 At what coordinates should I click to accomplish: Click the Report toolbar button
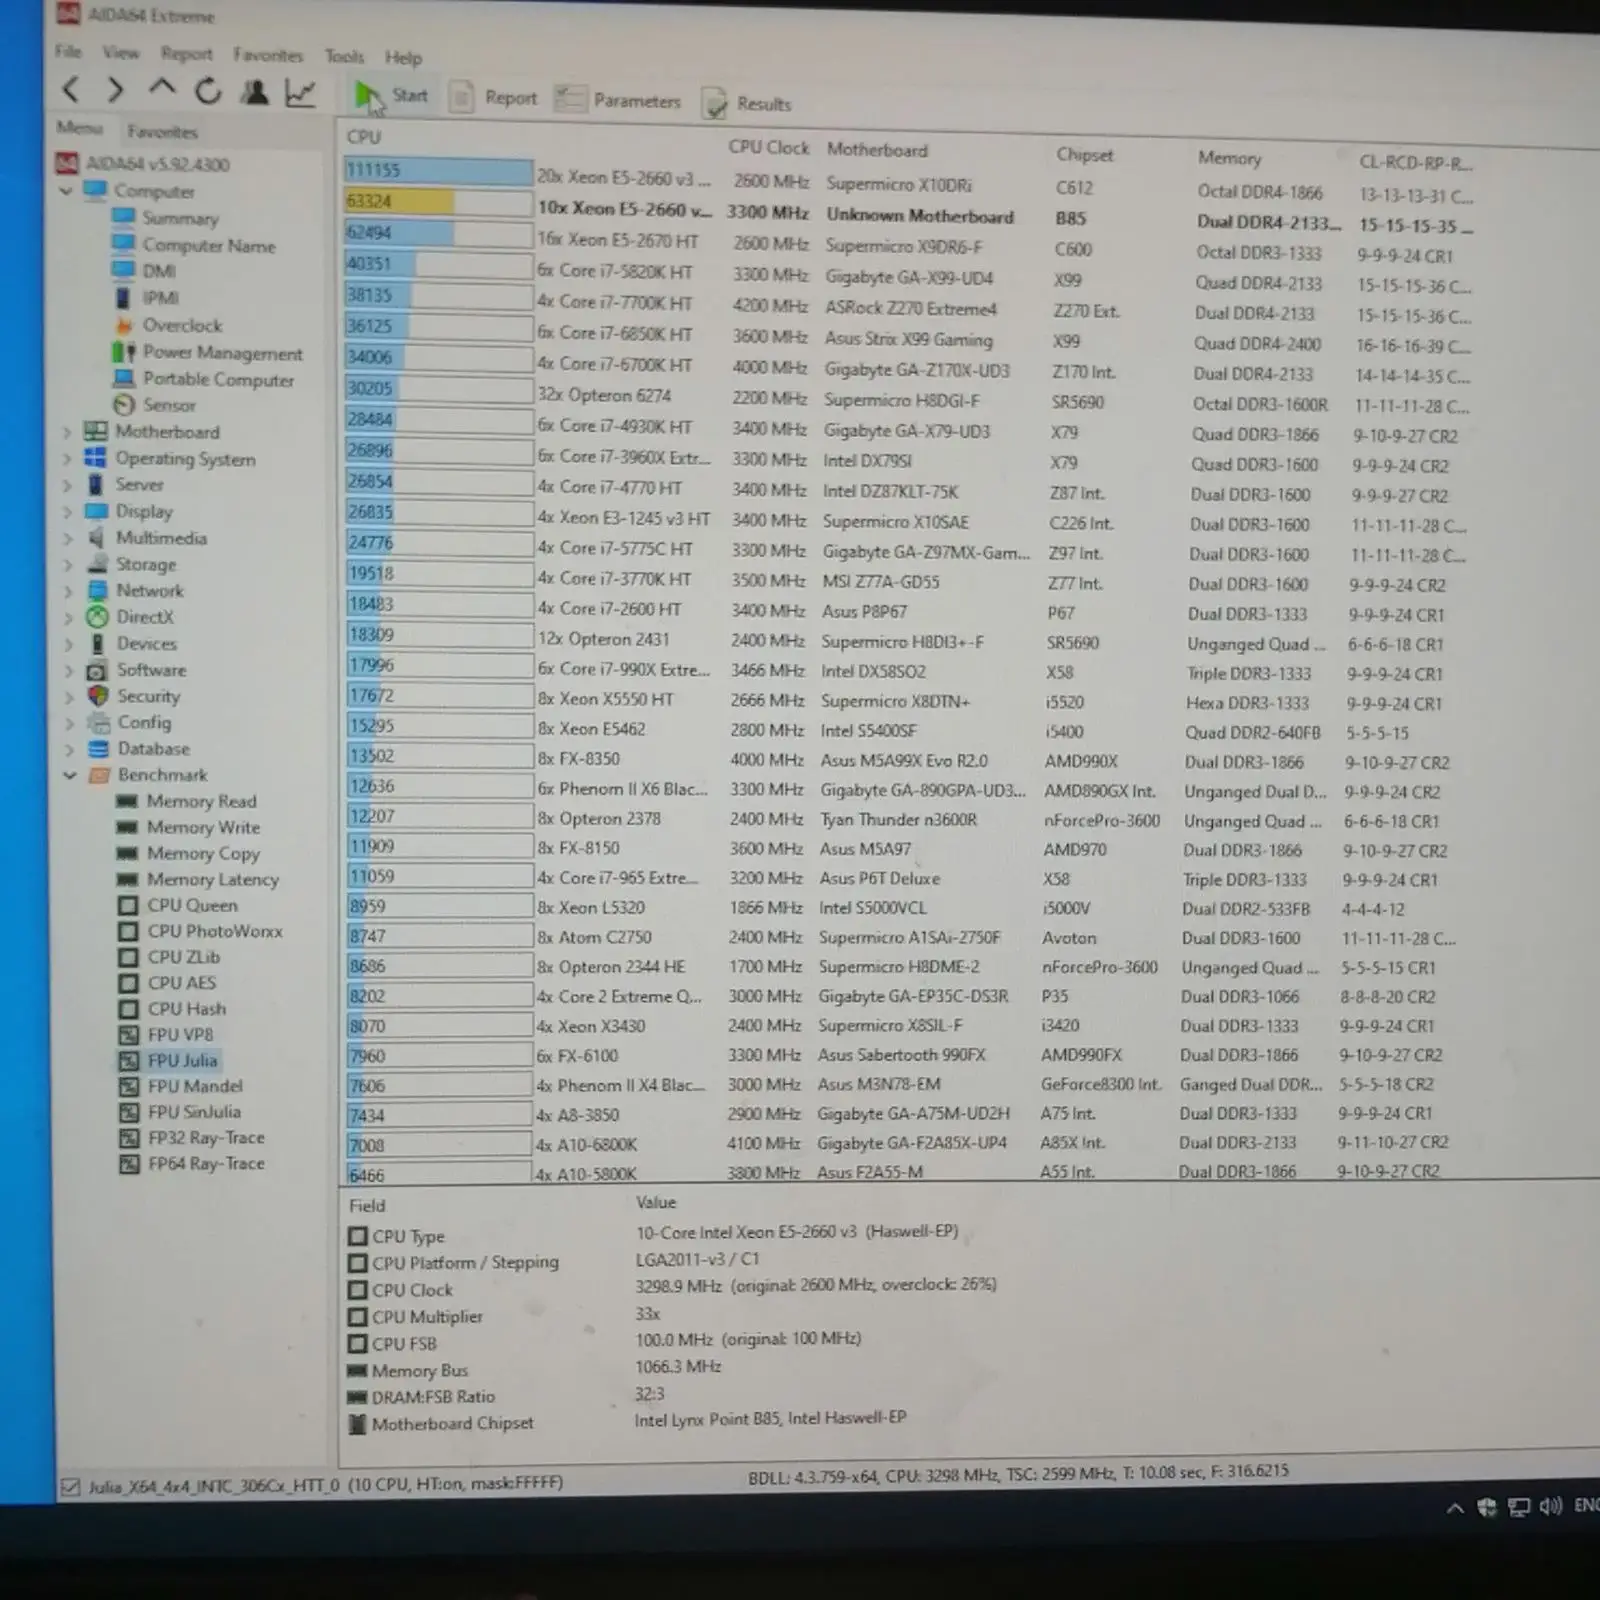click(x=493, y=98)
